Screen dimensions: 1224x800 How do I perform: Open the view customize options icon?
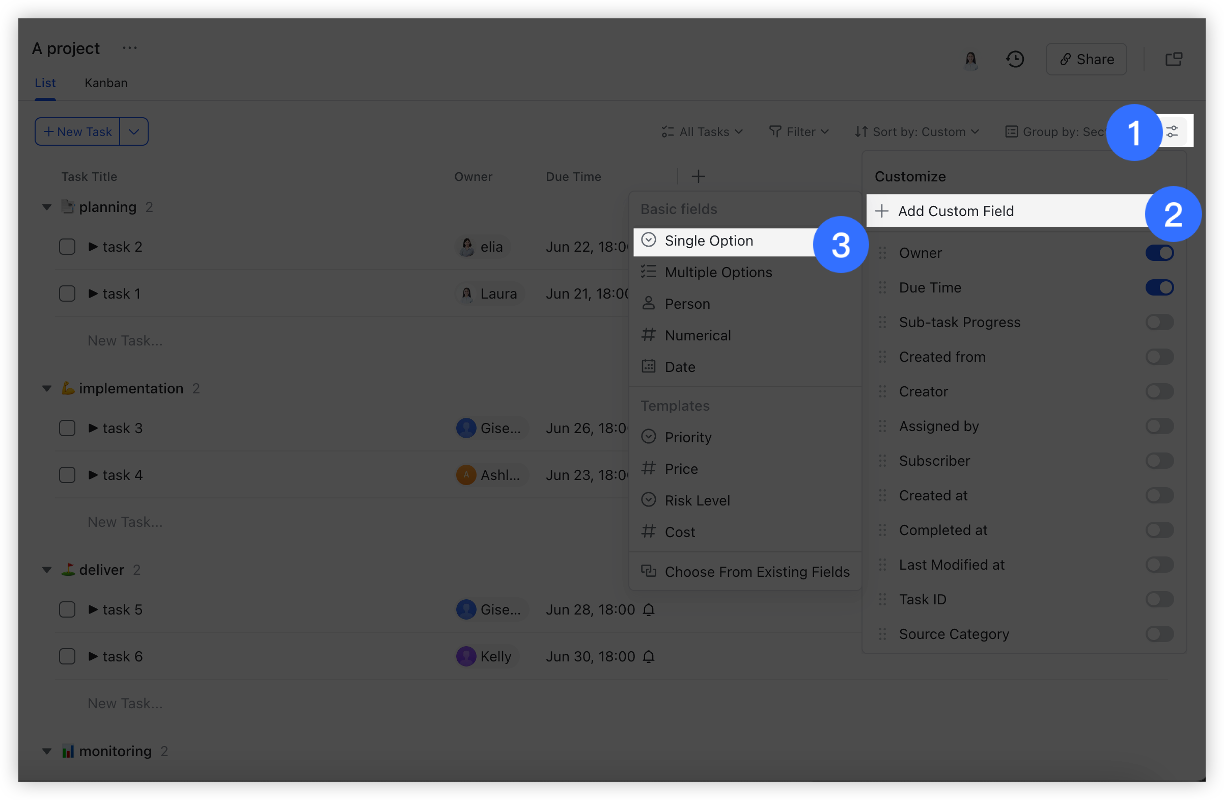point(1170,130)
